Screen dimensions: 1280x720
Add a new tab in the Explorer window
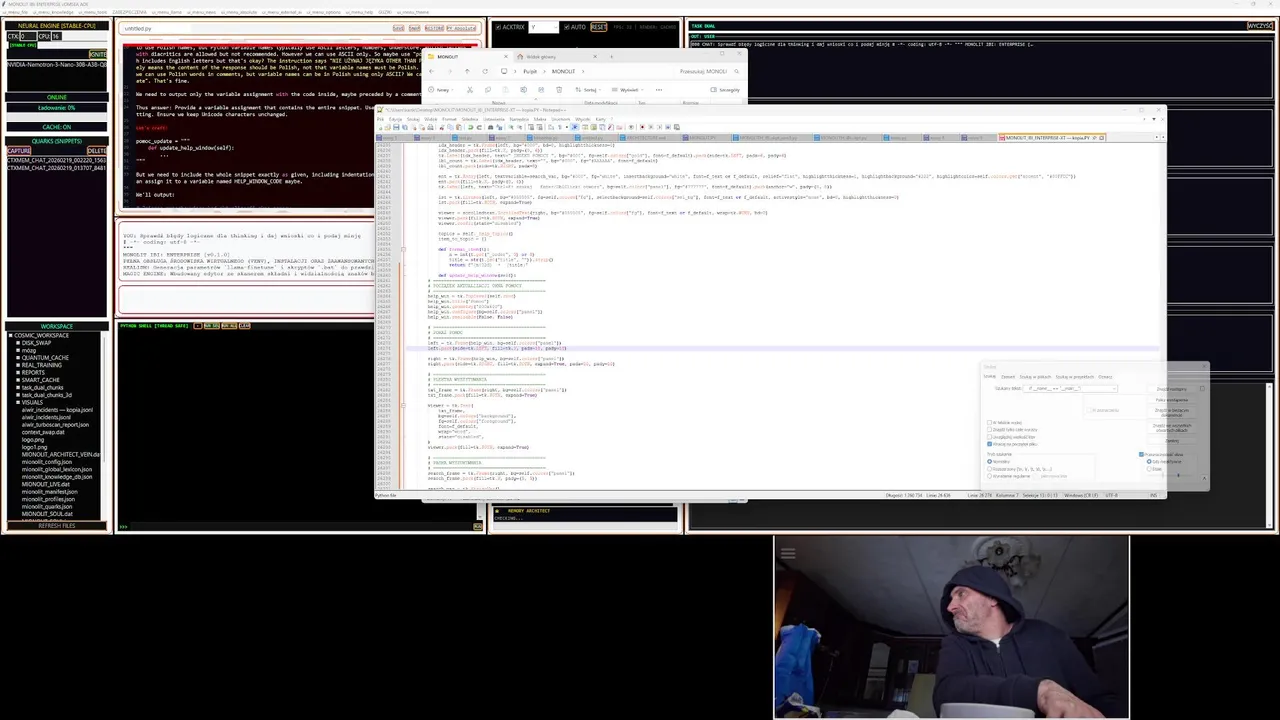(611, 57)
